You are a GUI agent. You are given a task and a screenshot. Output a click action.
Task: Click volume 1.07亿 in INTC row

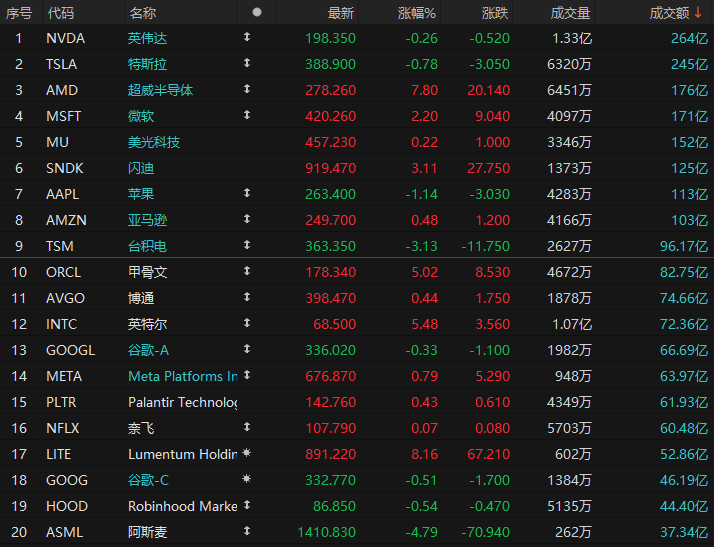(571, 324)
